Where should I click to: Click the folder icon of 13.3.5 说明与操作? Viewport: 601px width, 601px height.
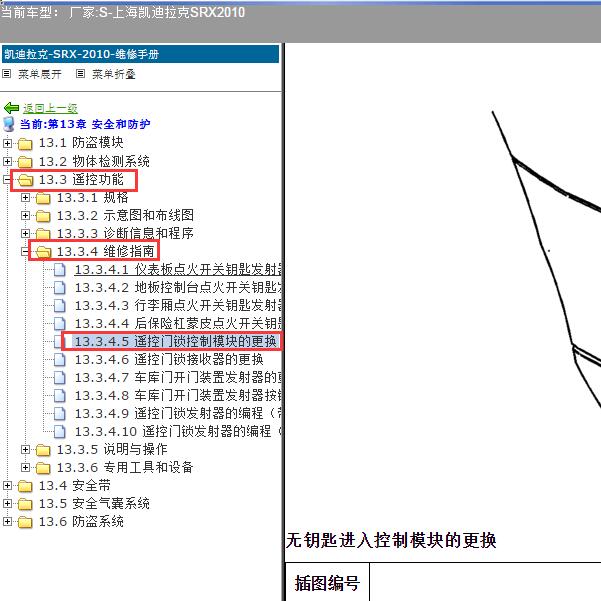43,450
